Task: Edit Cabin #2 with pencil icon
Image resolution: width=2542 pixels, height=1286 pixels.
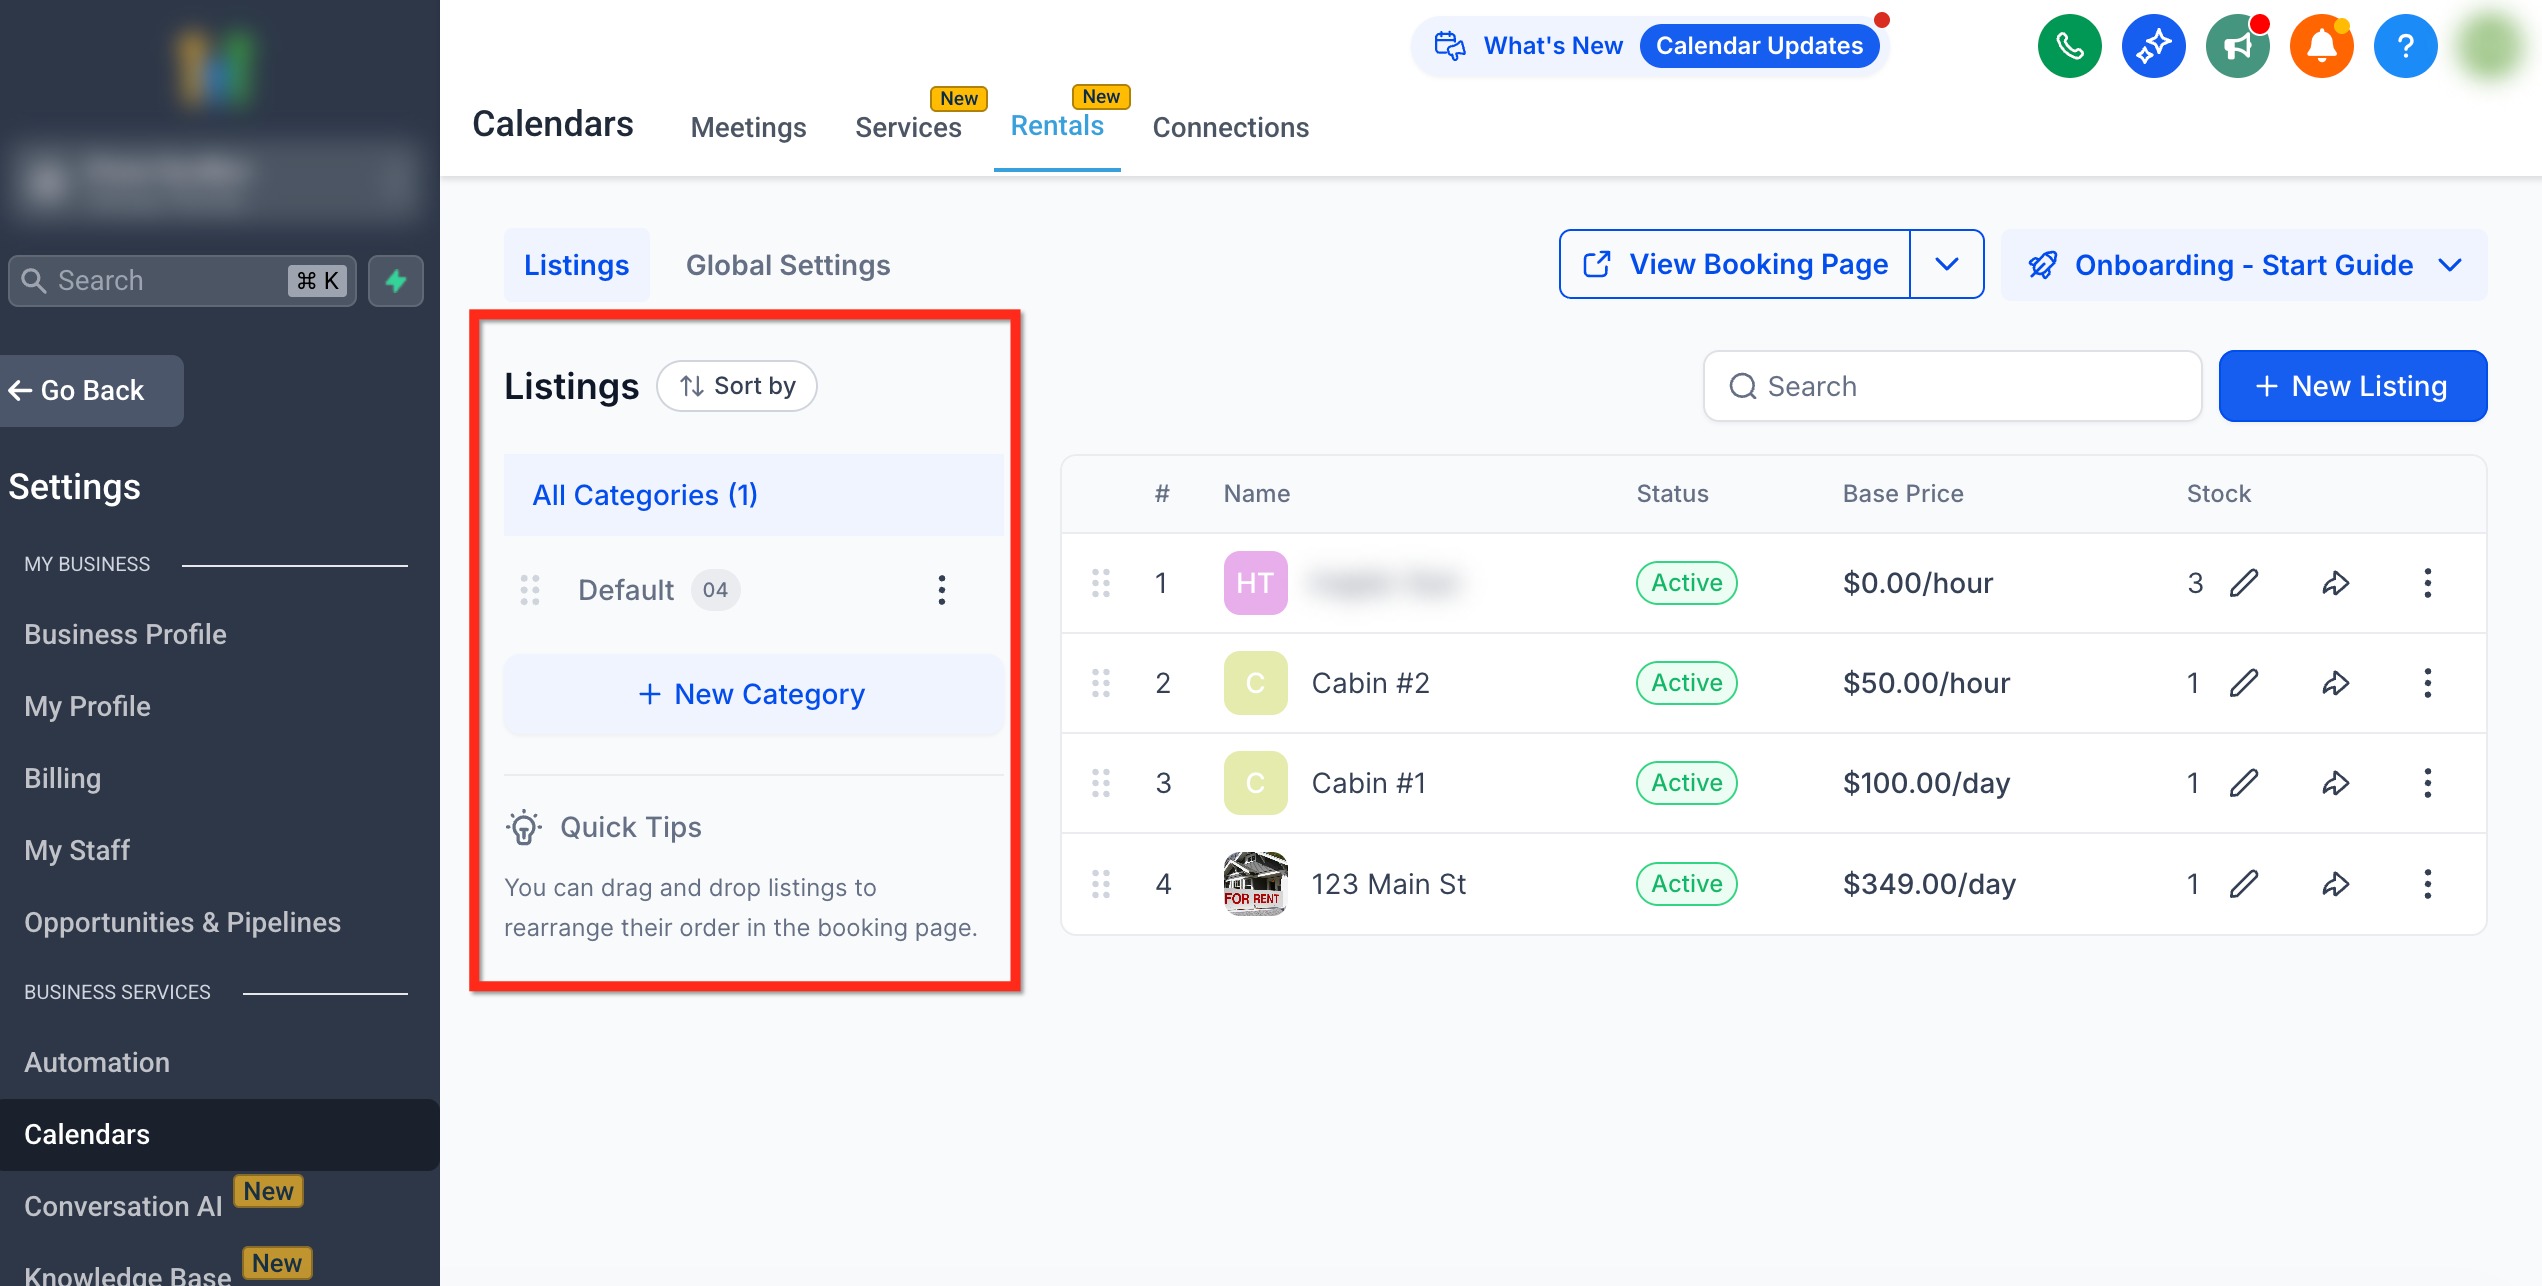Action: tap(2243, 683)
